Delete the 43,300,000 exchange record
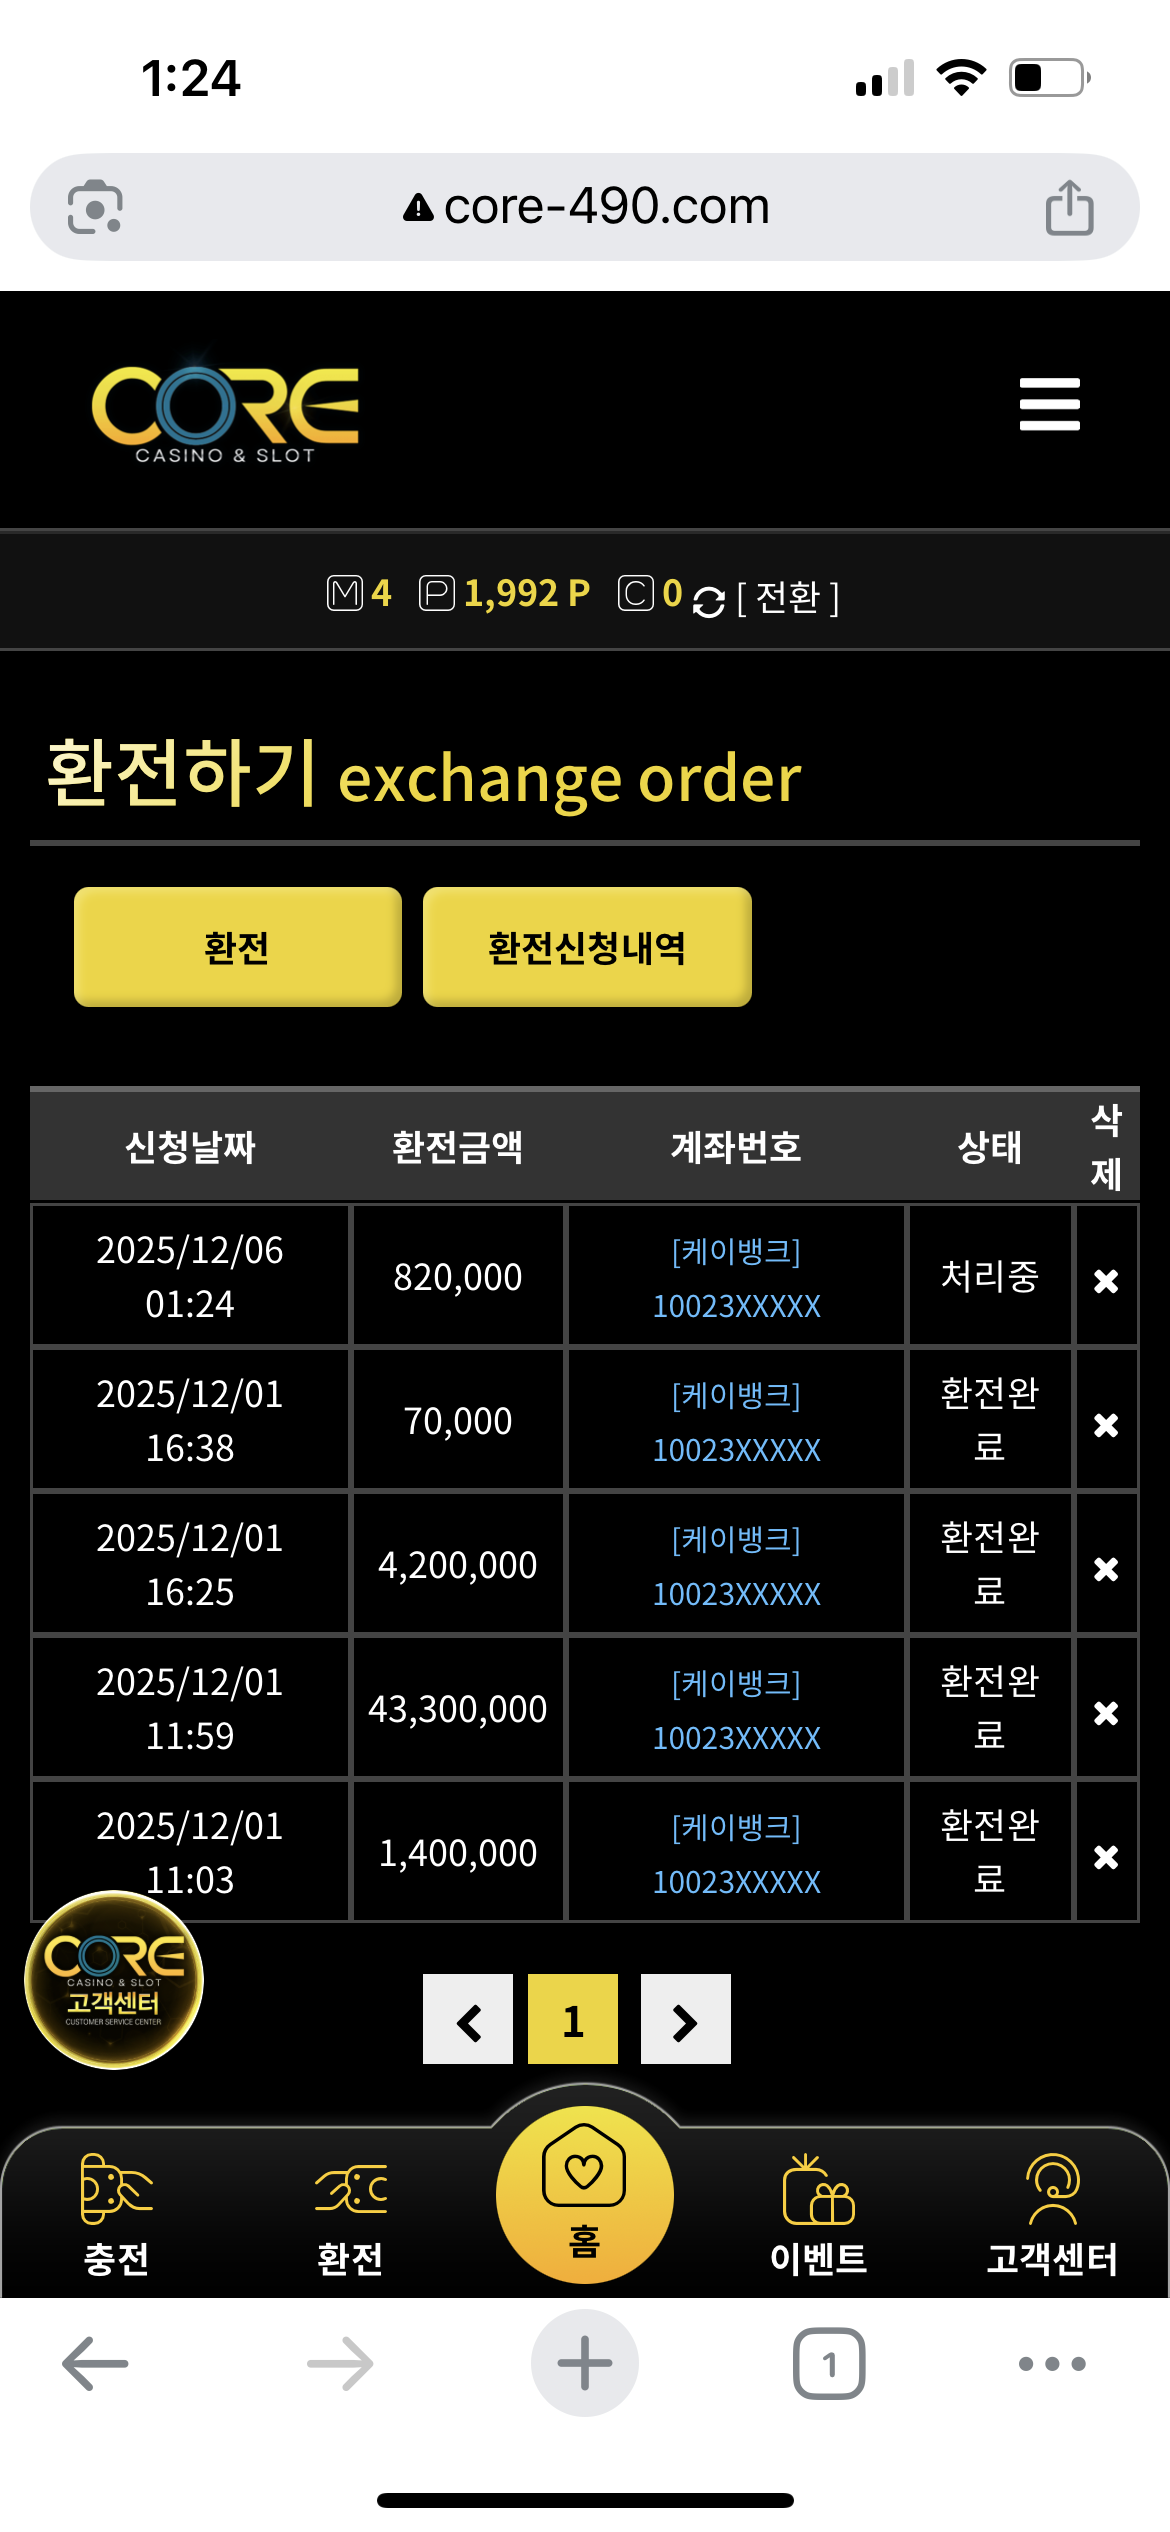The height and width of the screenshot is (2532, 1170). [1105, 1712]
